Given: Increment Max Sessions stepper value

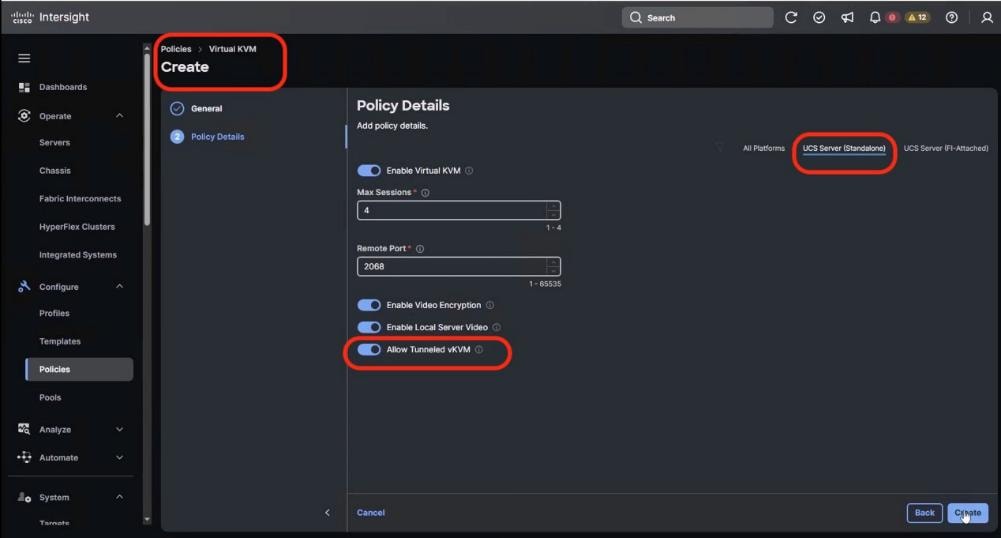Looking at the screenshot, I should tap(553, 205).
